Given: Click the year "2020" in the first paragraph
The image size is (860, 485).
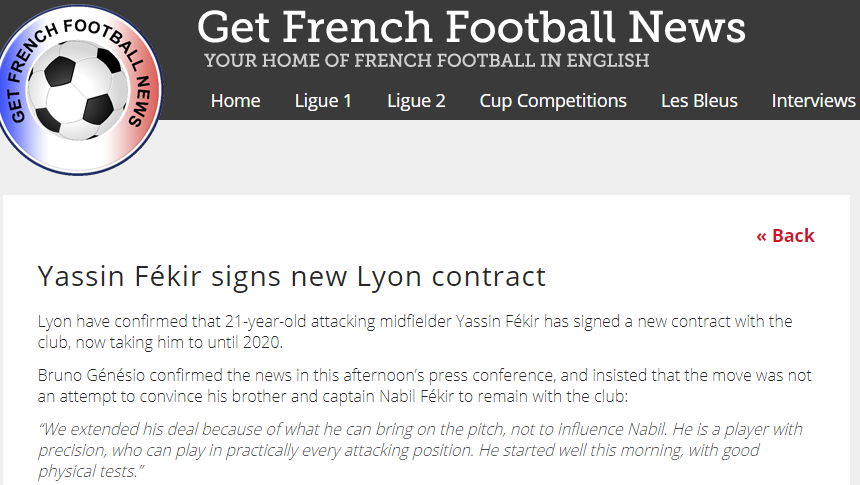Looking at the screenshot, I should pos(262,342).
